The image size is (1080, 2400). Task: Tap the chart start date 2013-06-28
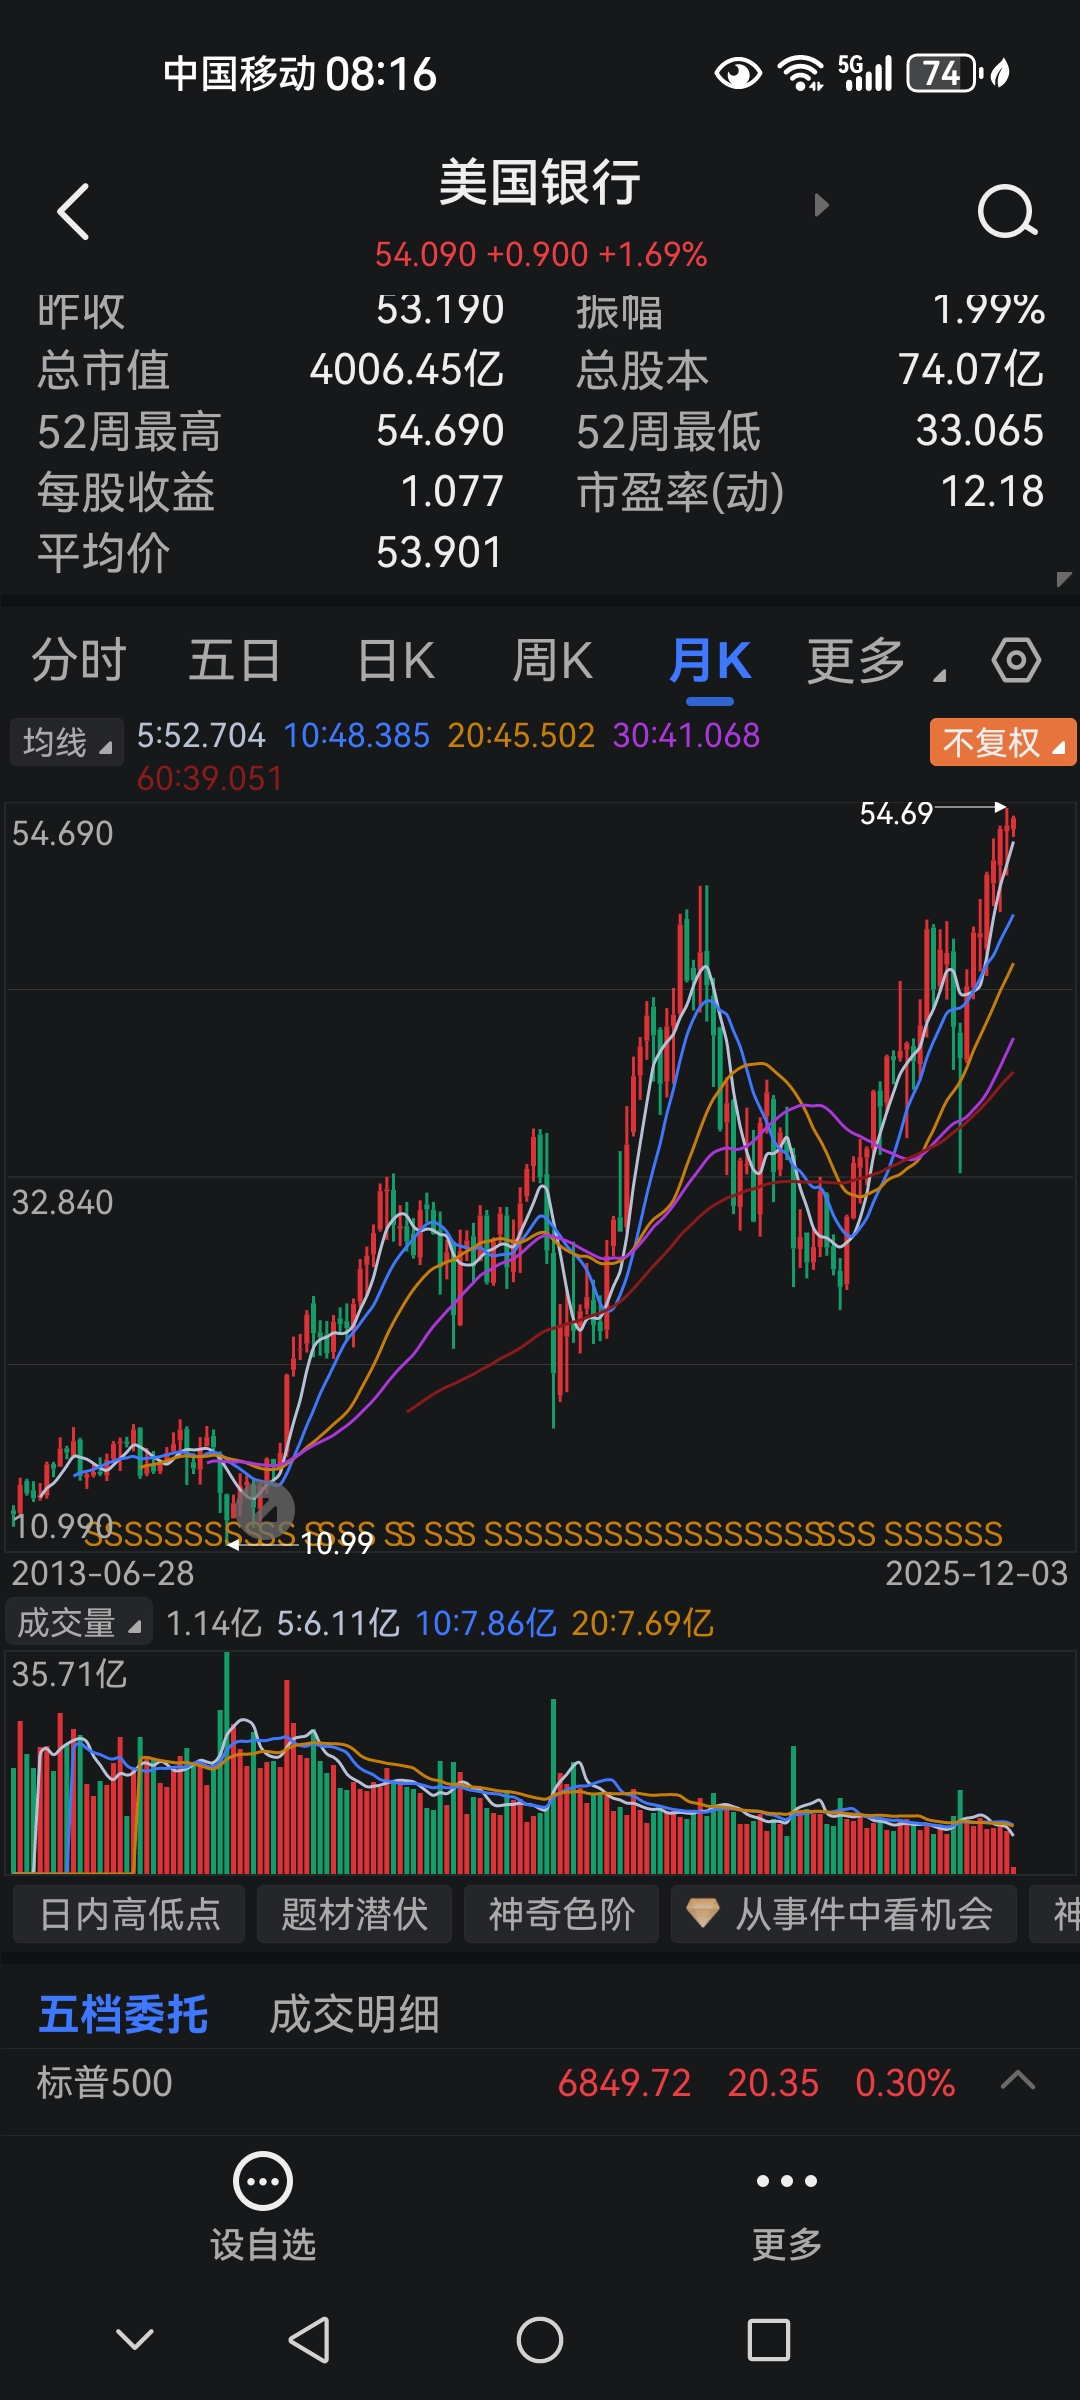click(103, 1573)
